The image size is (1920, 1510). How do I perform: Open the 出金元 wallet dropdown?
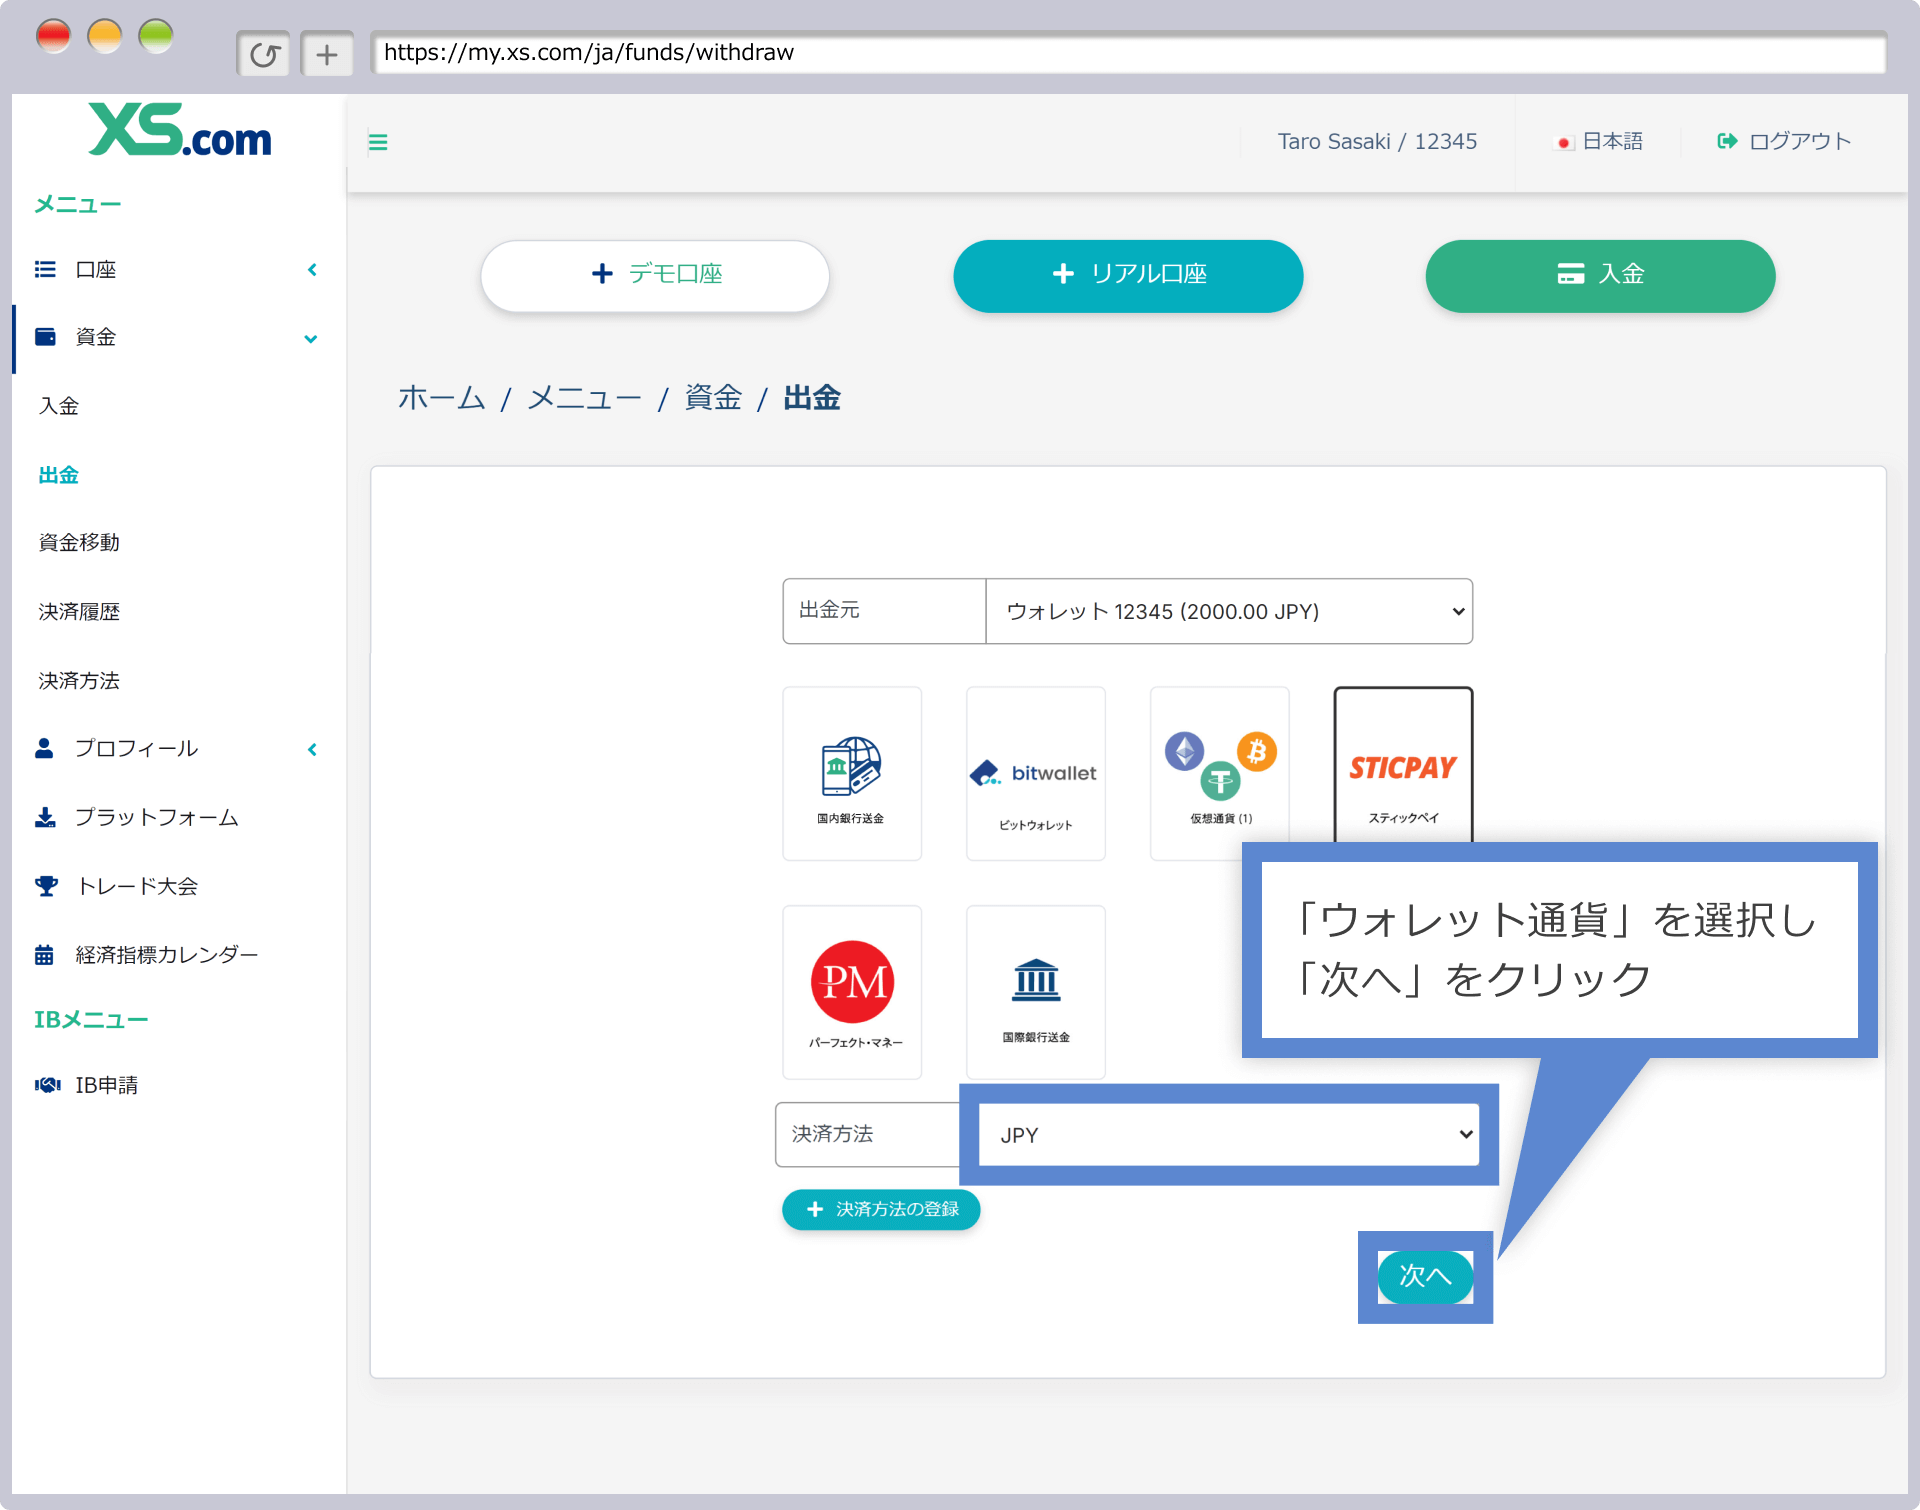pos(1229,611)
